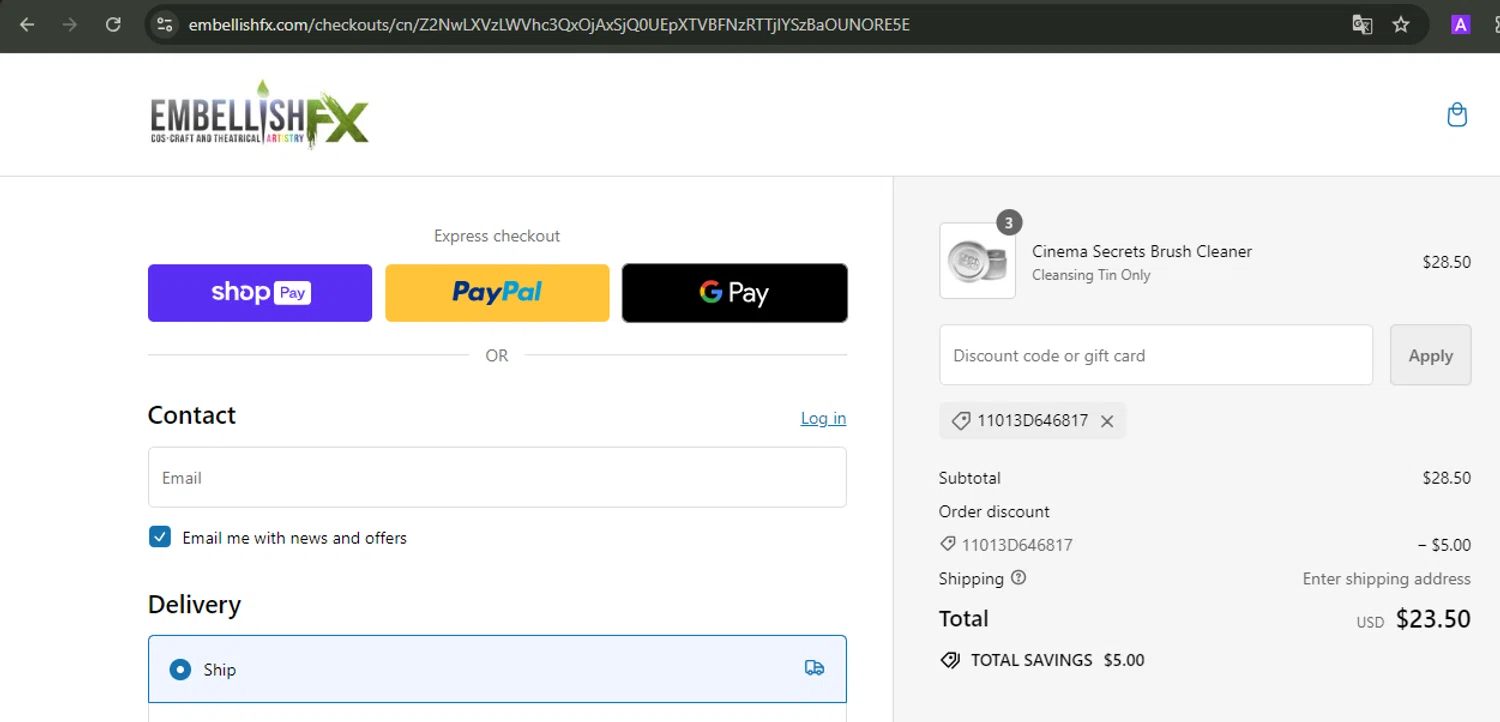Image resolution: width=1500 pixels, height=722 pixels.
Task: Click the − $5.00 order discount amount
Action: click(1444, 545)
